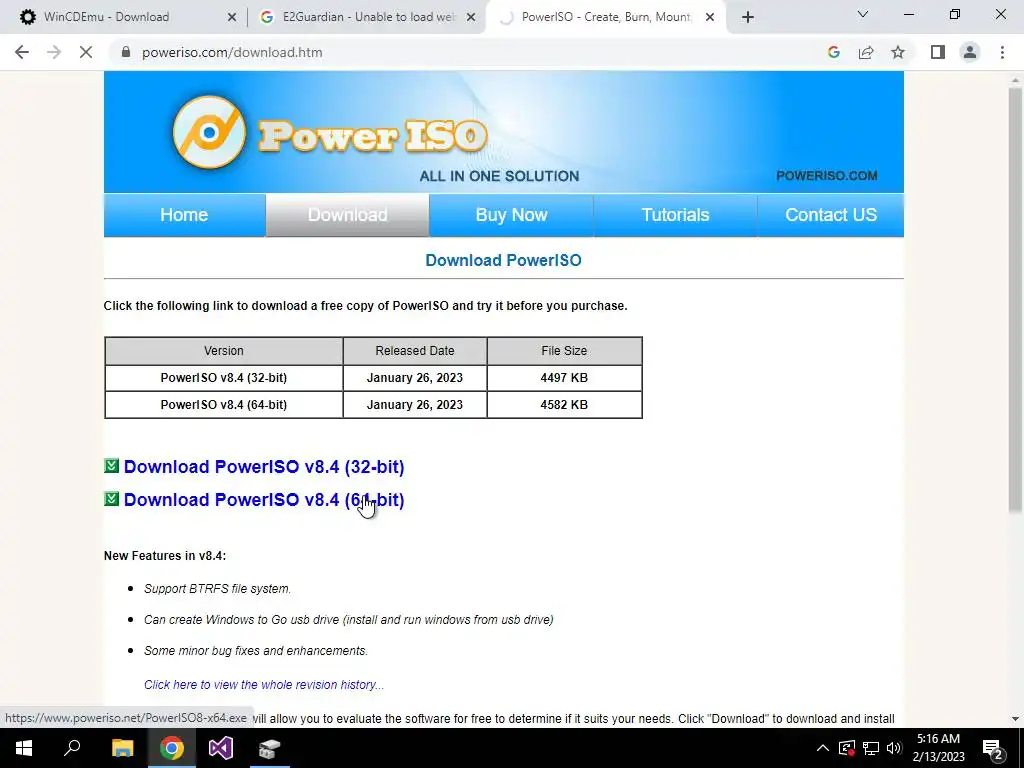
Task: Bookmark this page with the star icon
Action: [x=898, y=52]
